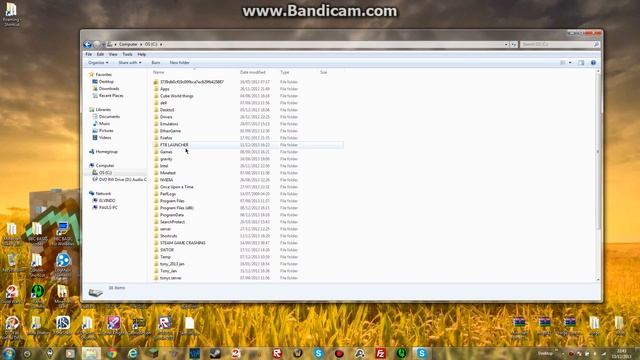Select the Cube World things folder
This screenshot has height=360, width=640.
(x=176, y=96)
